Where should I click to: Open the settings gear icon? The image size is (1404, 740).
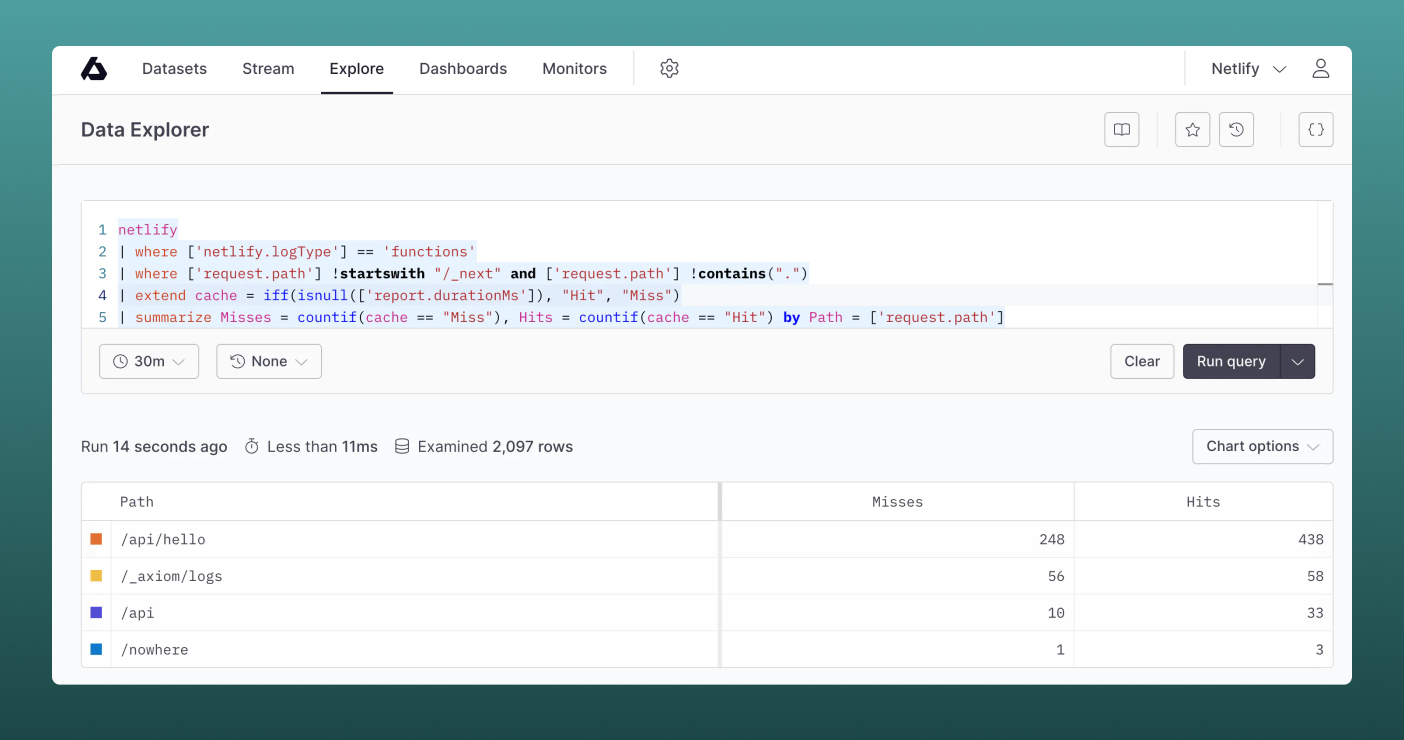[670, 69]
